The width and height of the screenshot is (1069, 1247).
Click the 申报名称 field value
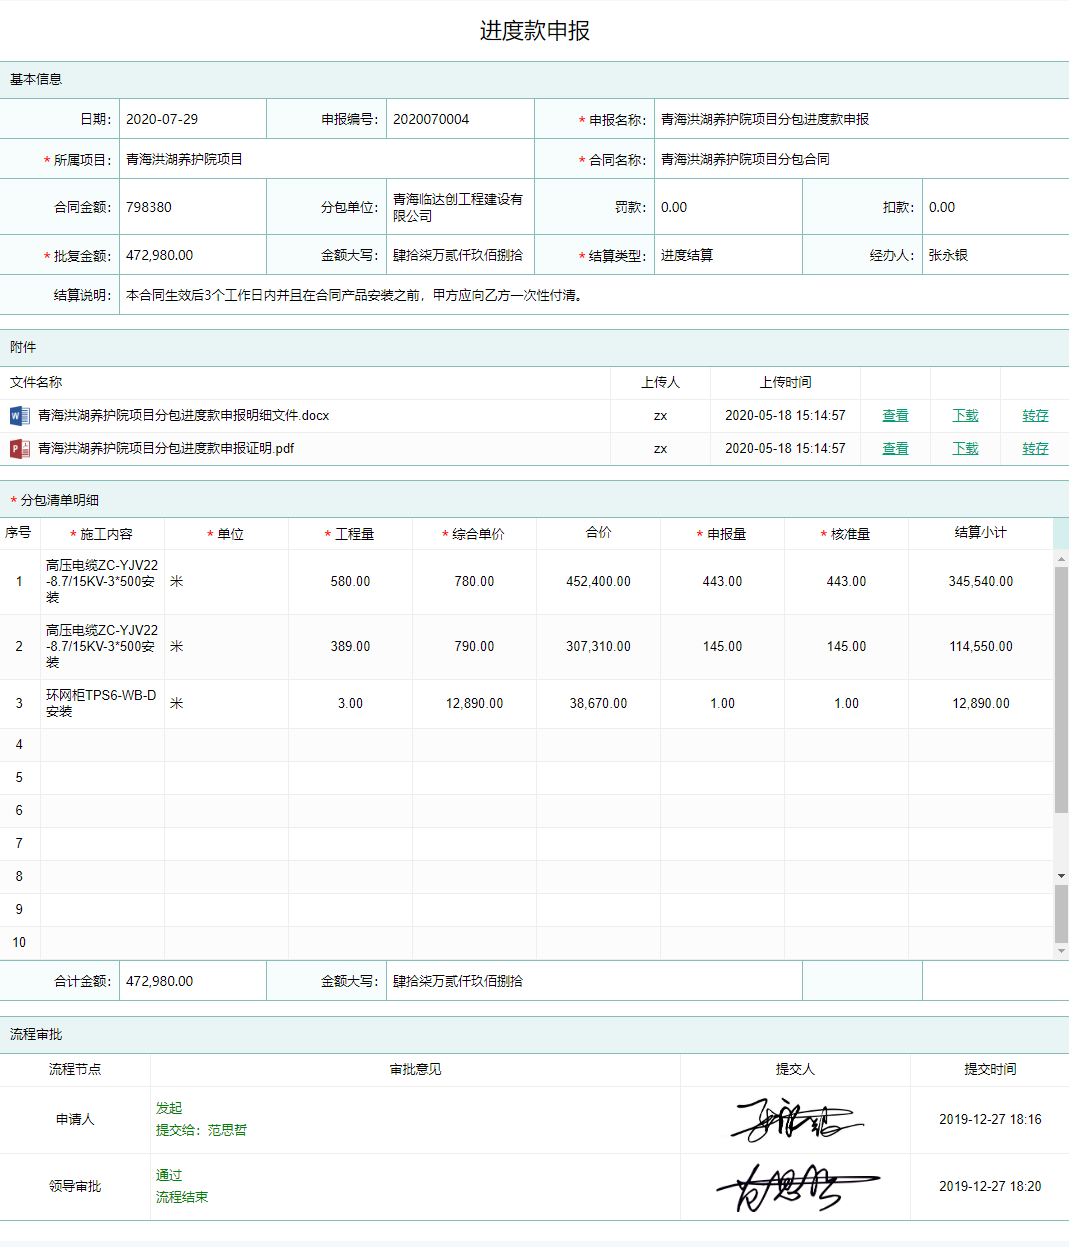point(861,119)
